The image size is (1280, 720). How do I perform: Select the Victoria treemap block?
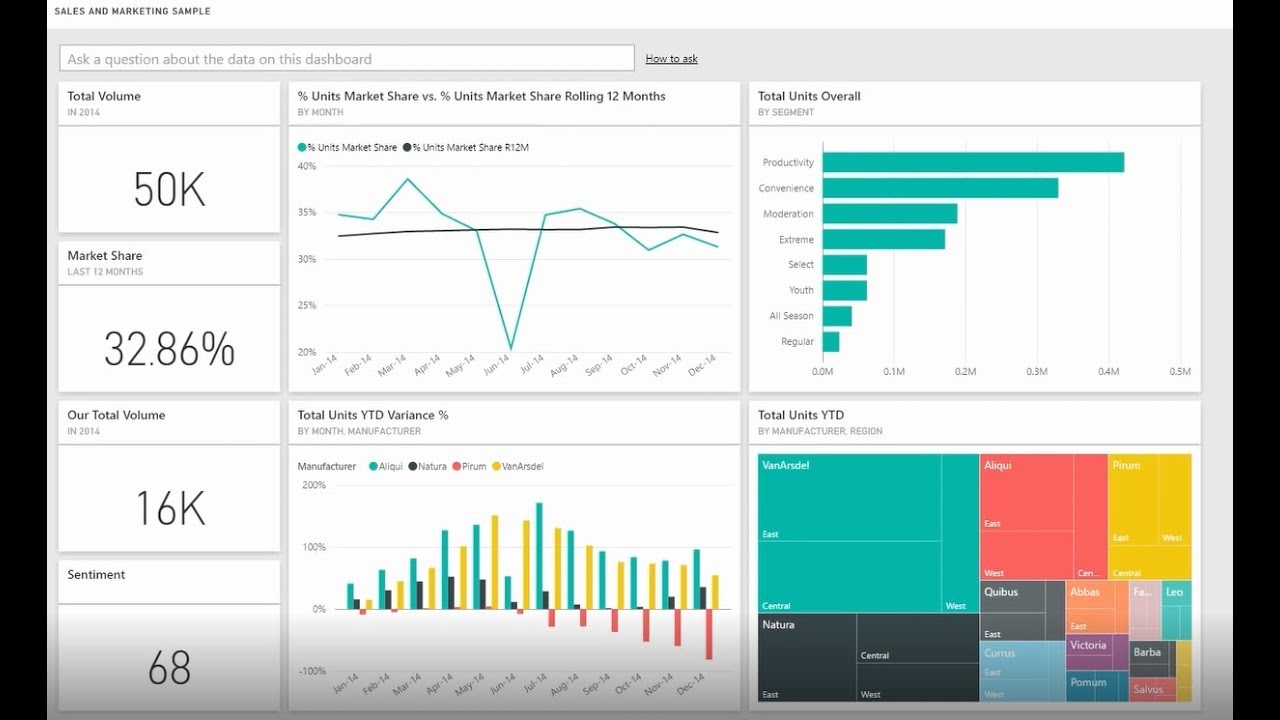click(x=1097, y=653)
